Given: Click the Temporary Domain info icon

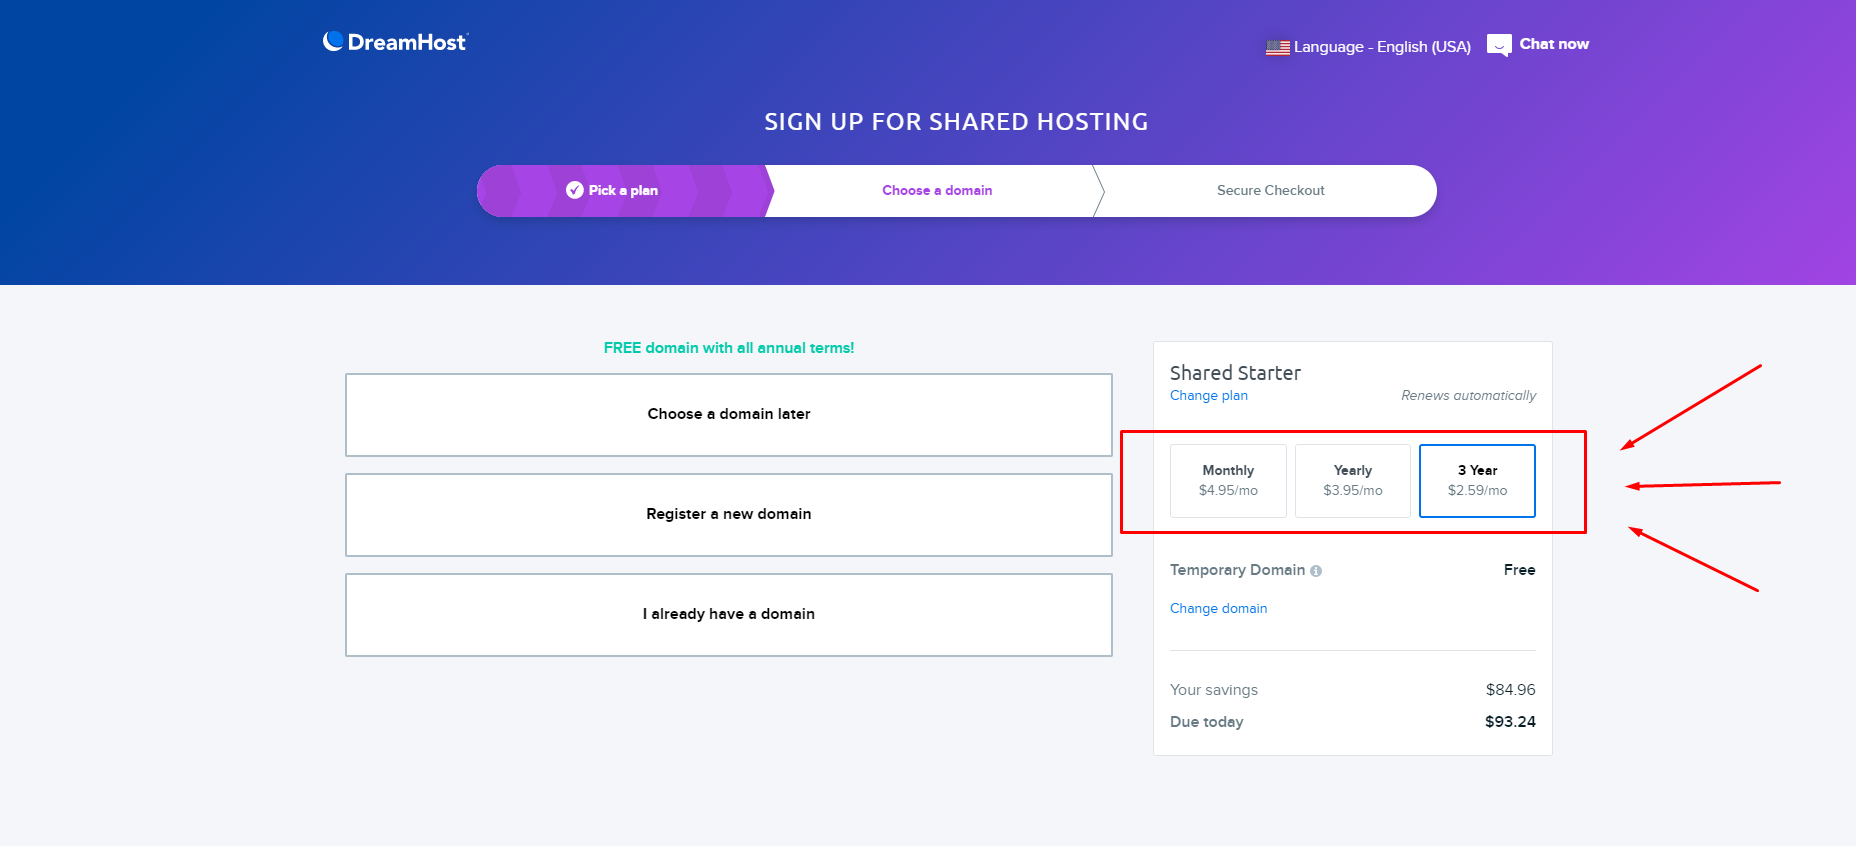Looking at the screenshot, I should (1316, 571).
